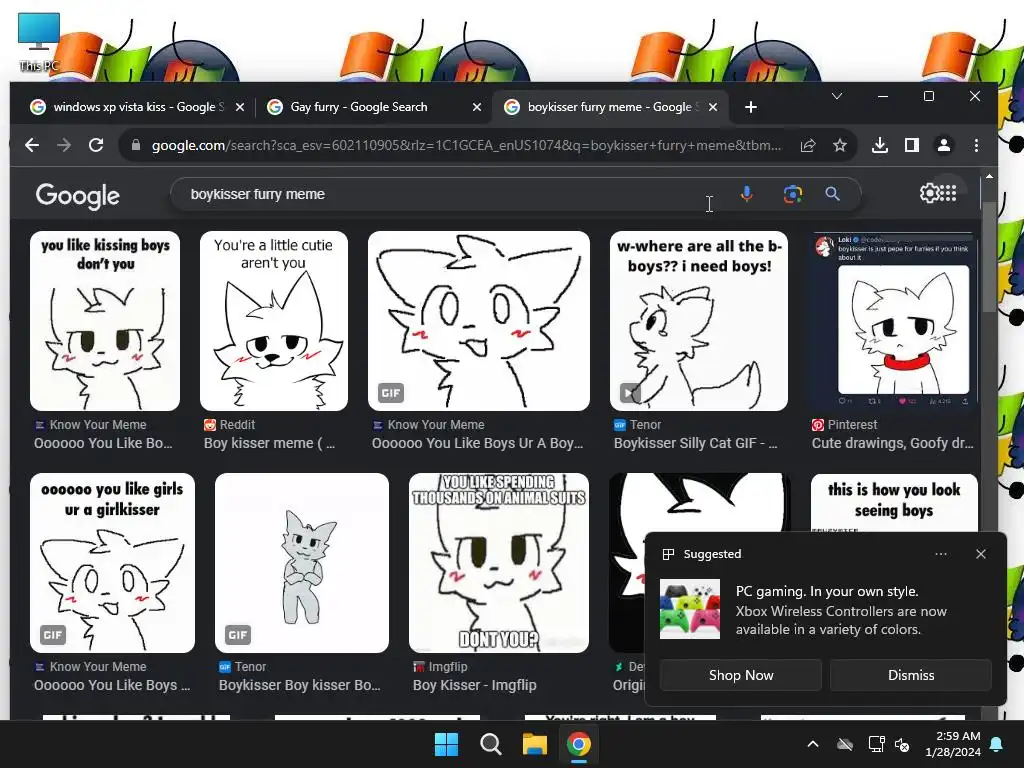This screenshot has height=768, width=1024.
Task: Submit search with magnifier icon
Action: coord(832,194)
